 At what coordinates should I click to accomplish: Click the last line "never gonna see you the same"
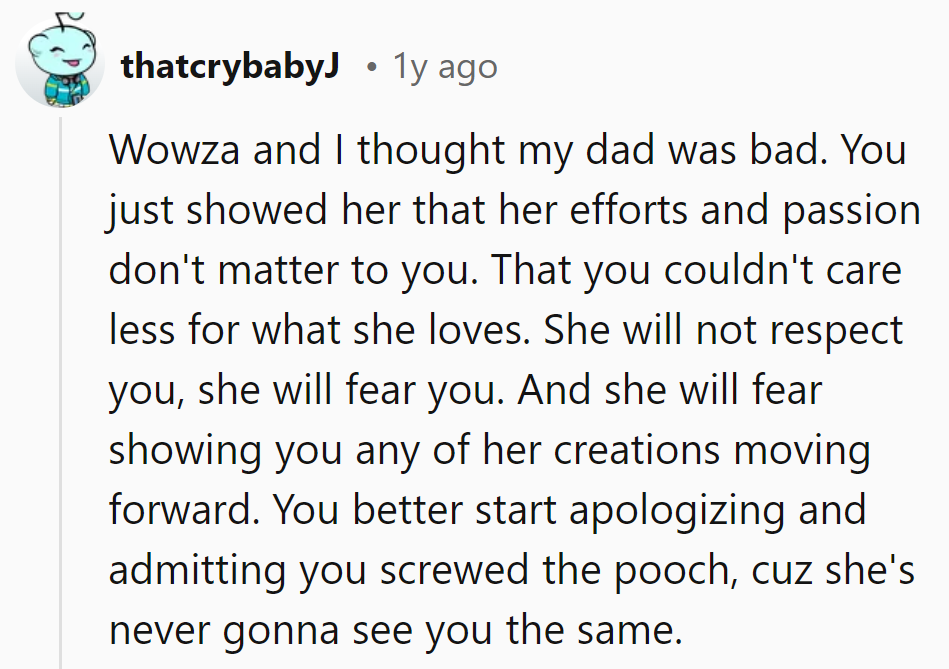coord(394,630)
